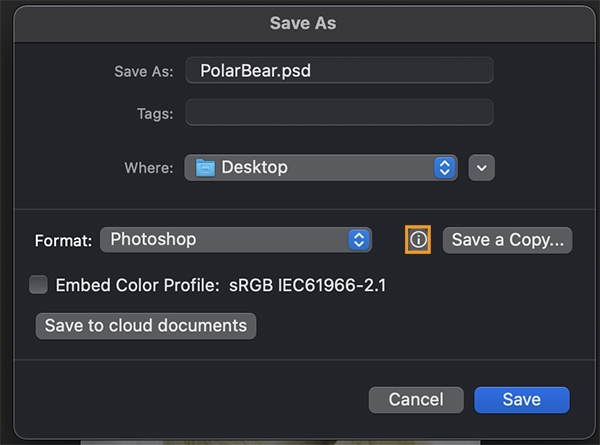Confirm with the blue Save button
The height and width of the screenshot is (445, 600).
tap(521, 400)
